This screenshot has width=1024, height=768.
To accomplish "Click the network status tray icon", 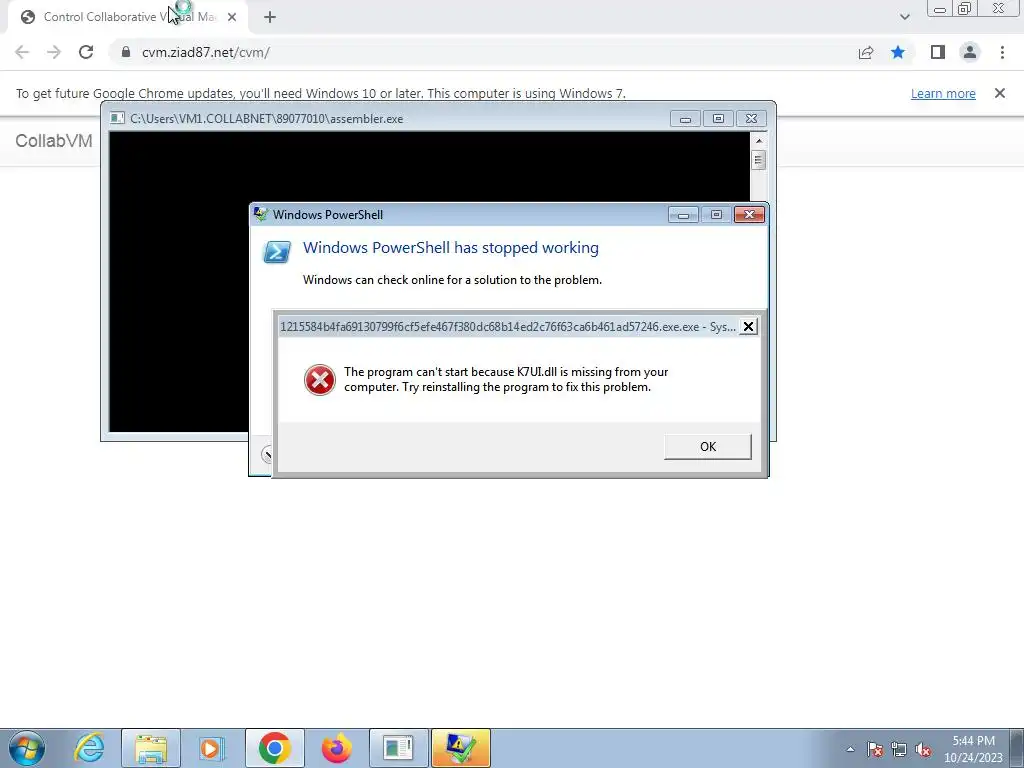I will [x=899, y=749].
